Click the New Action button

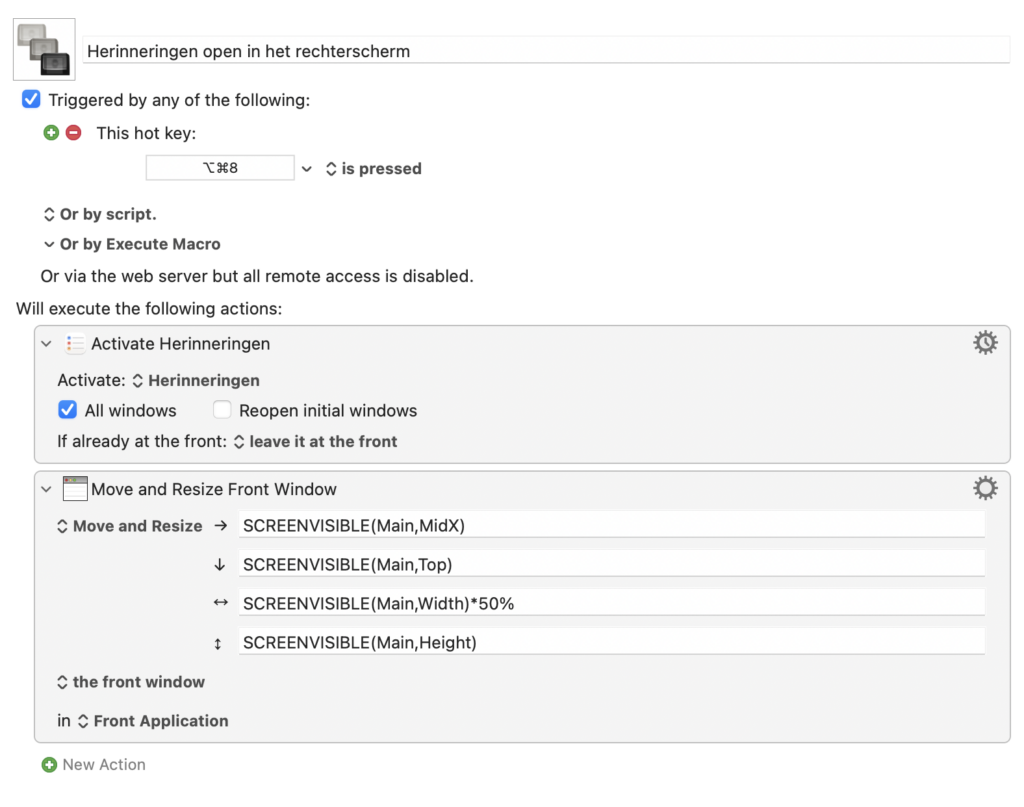tap(103, 765)
